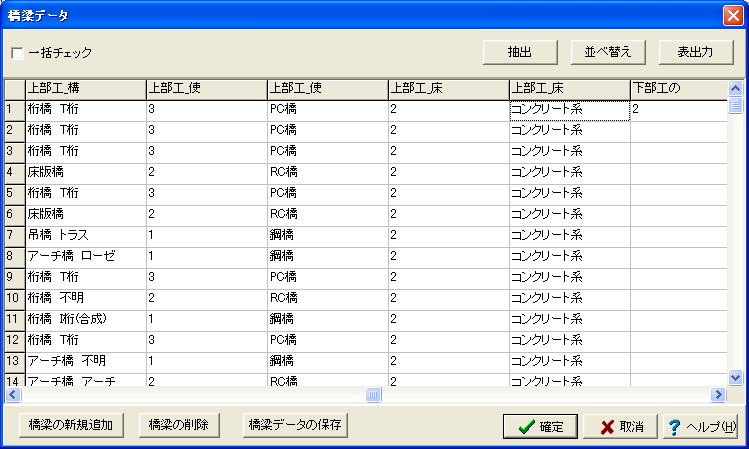The height and width of the screenshot is (449, 749).
Task: Click 橋梁データの保存 button
Action: click(295, 425)
